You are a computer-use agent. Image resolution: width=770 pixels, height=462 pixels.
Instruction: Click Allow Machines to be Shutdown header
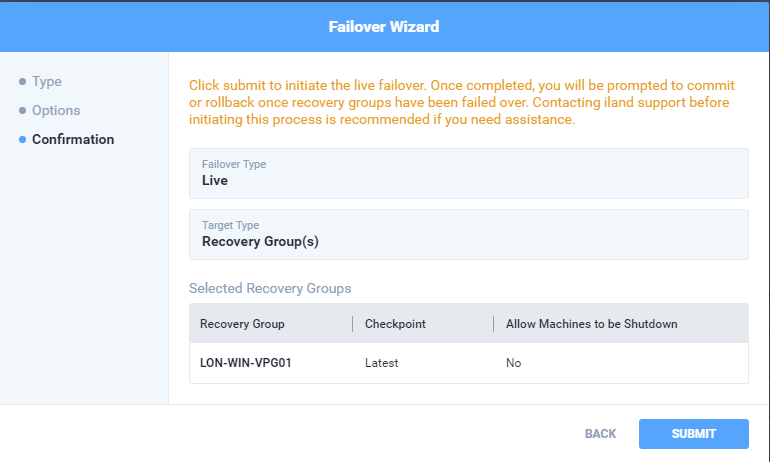[591, 324]
